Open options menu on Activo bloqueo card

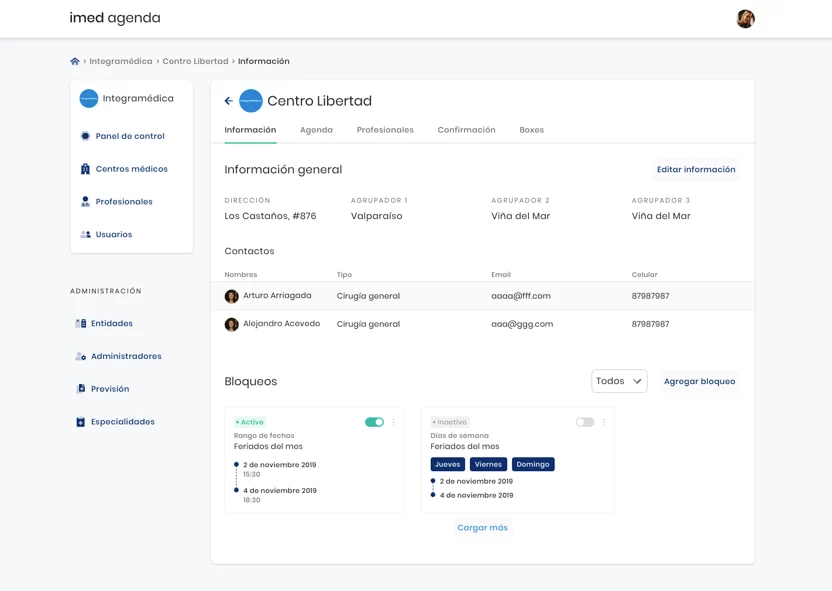pos(393,422)
